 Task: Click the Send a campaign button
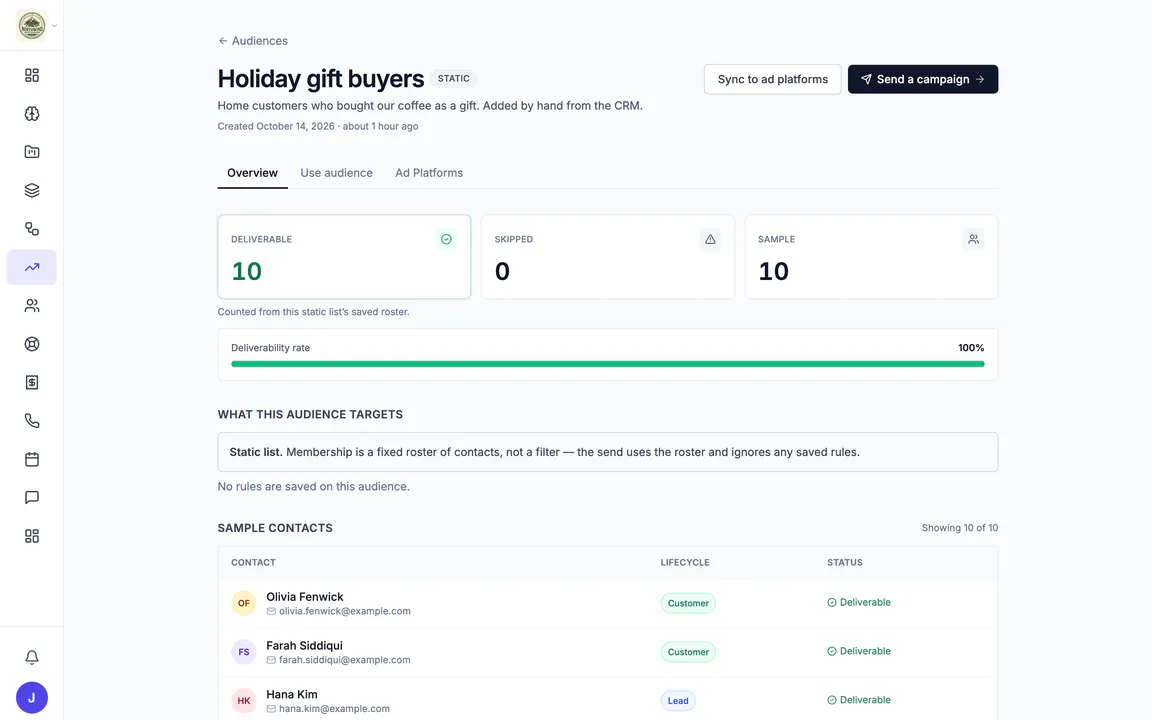(923, 79)
